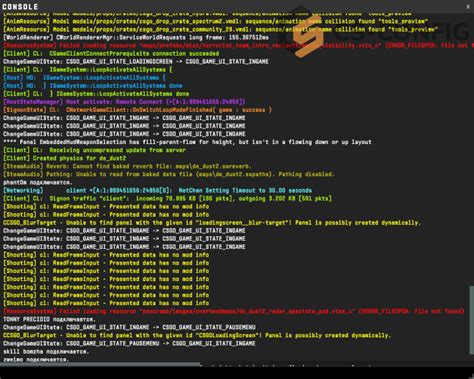
Task: Select the loadingscreen__blur-target CCSGO_BlurTarget line
Action: tap(212, 223)
